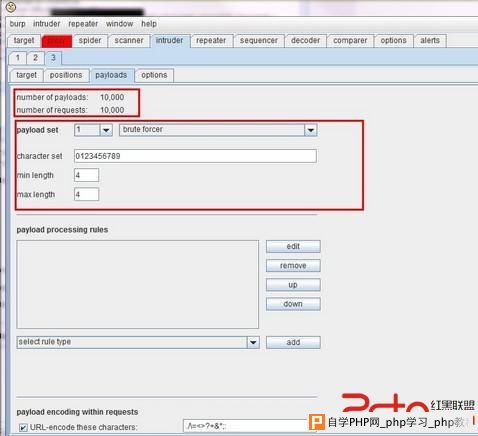Open the intruder menu in the menu bar

(x=46, y=24)
